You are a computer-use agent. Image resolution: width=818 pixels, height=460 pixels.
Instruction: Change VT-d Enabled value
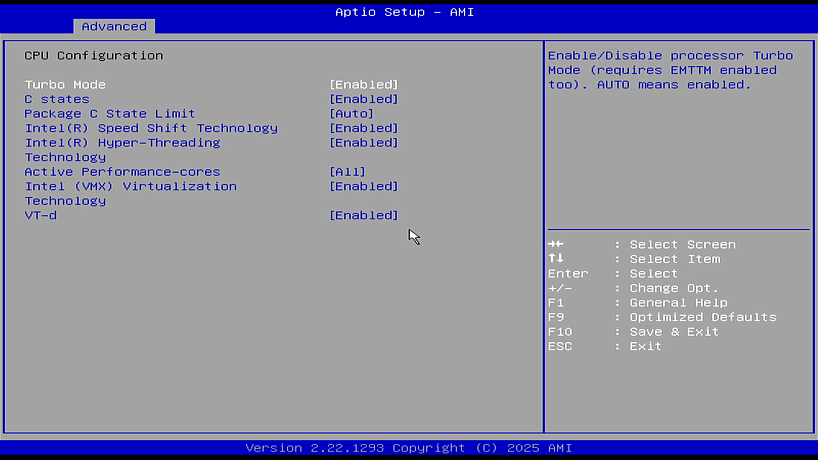click(x=364, y=215)
